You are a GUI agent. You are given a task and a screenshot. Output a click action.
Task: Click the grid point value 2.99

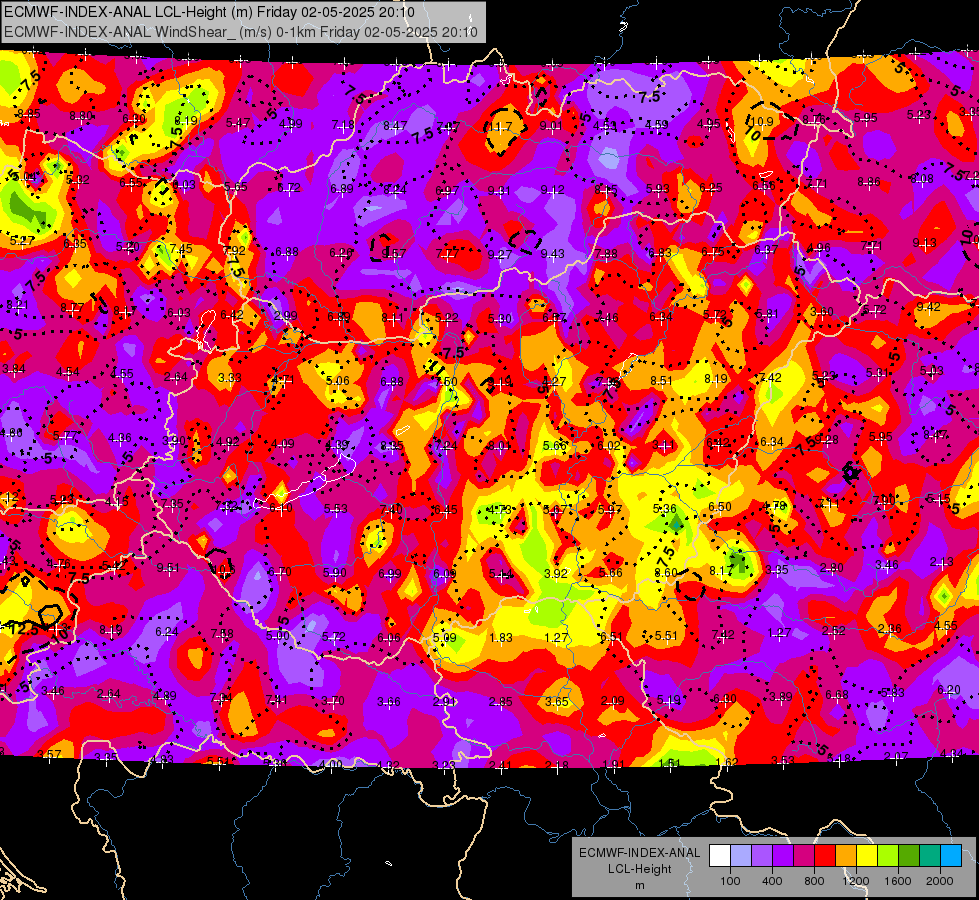(285, 315)
